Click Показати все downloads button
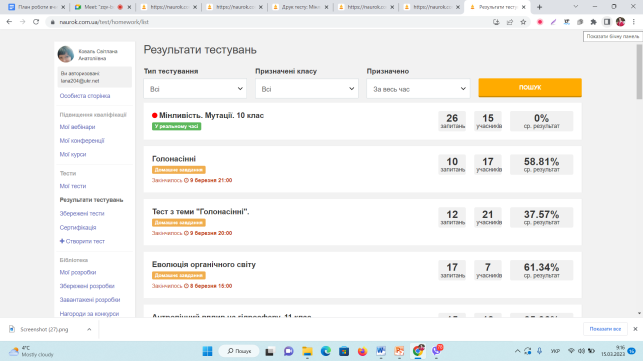The image size is (643, 362). pyautogui.click(x=605, y=329)
